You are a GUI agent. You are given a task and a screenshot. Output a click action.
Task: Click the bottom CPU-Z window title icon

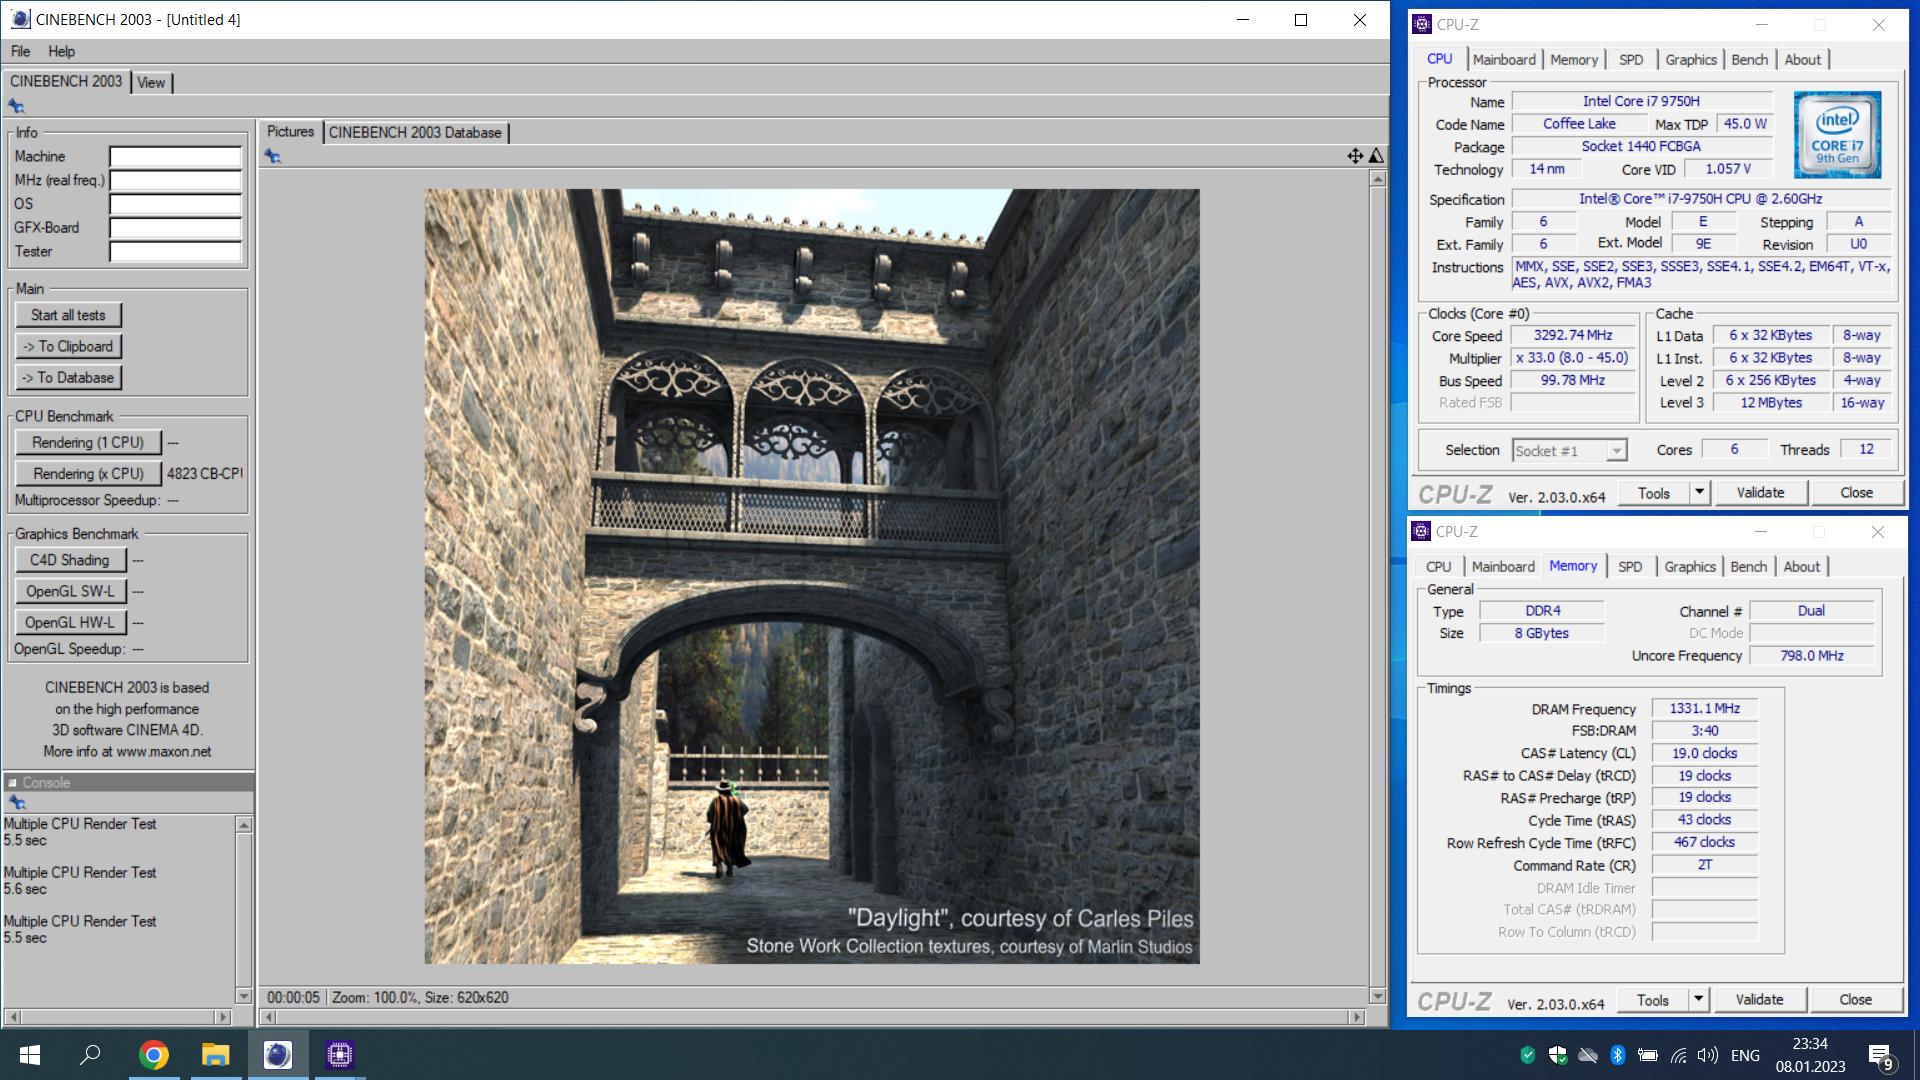pos(1421,531)
